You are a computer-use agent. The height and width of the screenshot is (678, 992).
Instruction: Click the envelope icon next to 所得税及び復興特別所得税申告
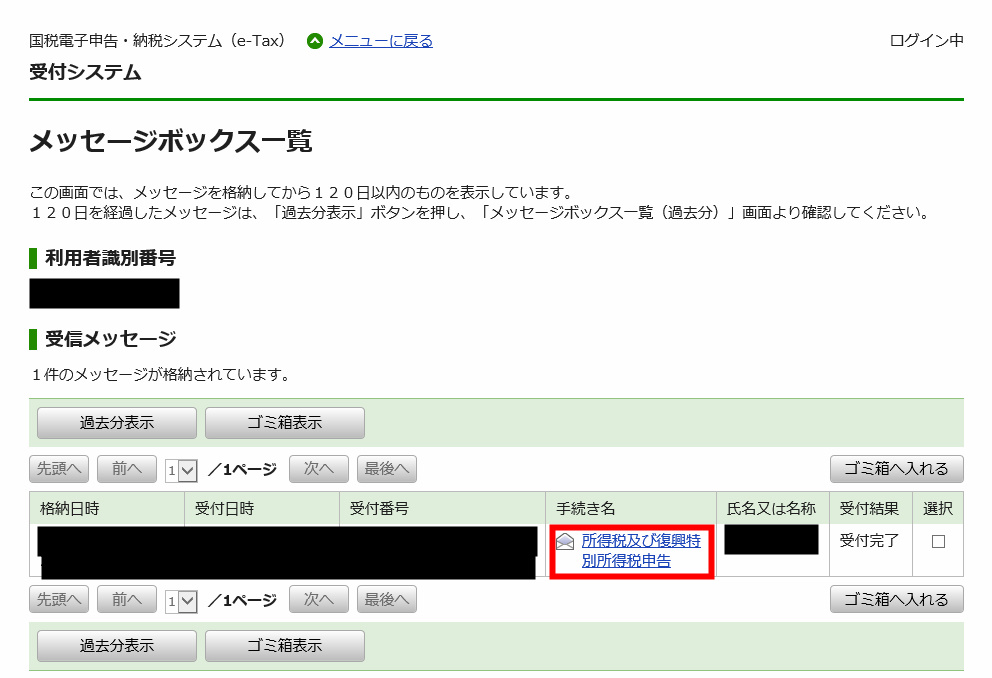[x=565, y=541]
